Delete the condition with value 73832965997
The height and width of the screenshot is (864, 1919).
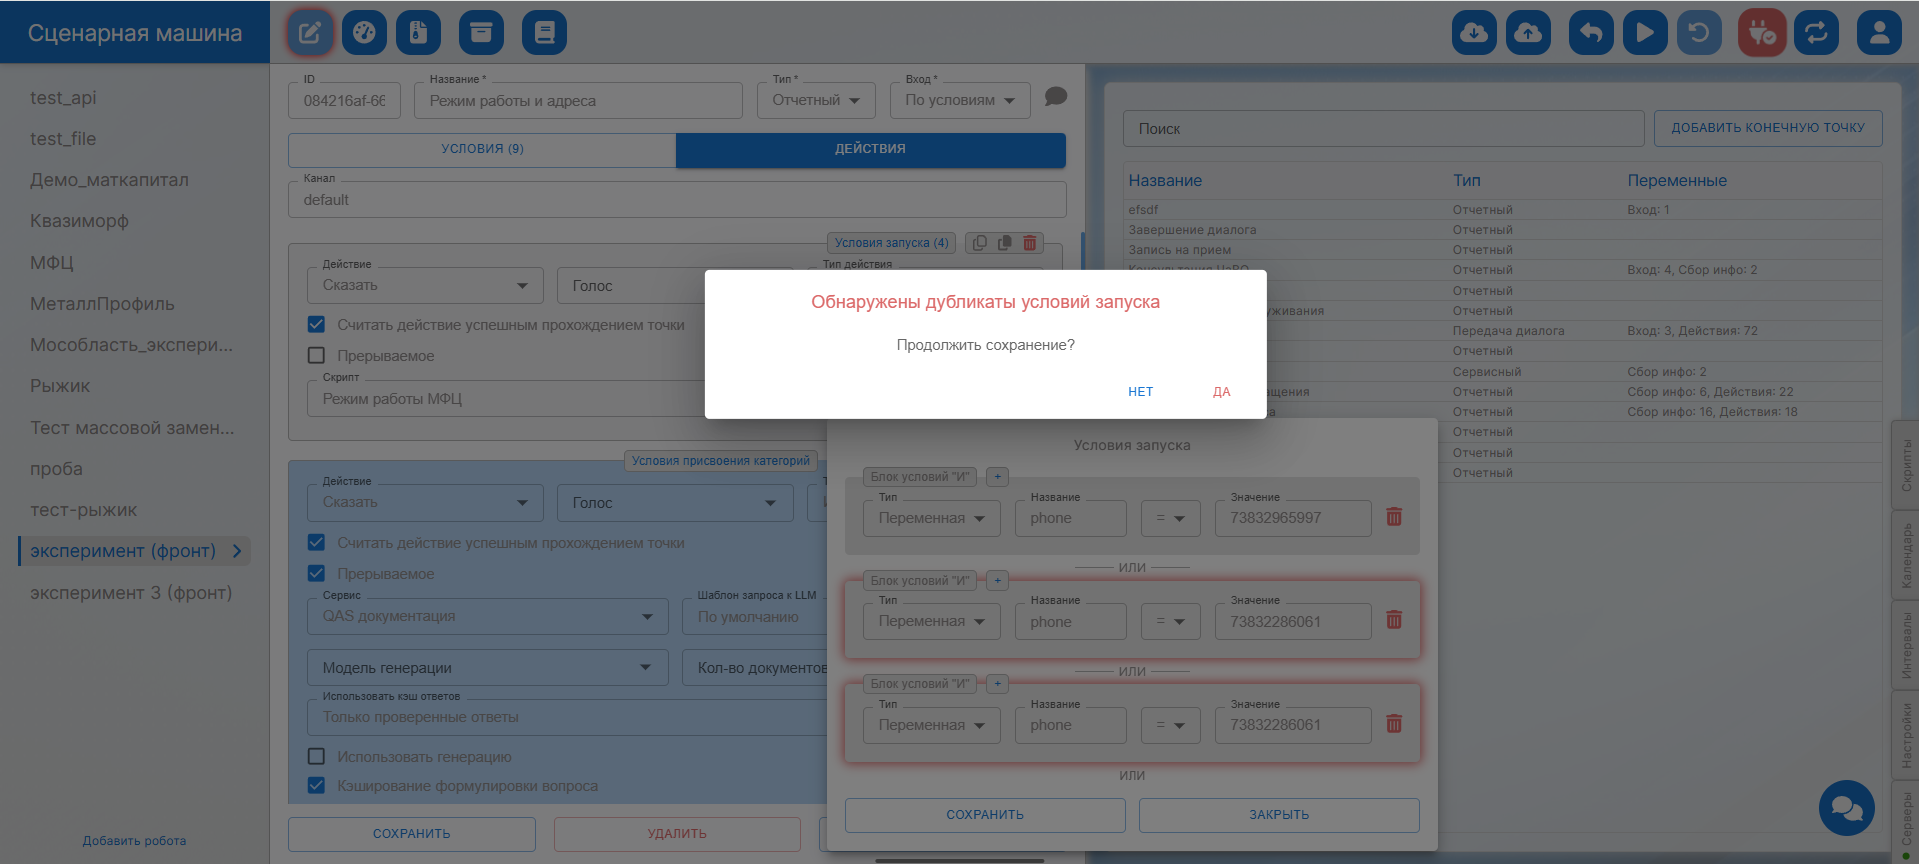pyautogui.click(x=1394, y=517)
